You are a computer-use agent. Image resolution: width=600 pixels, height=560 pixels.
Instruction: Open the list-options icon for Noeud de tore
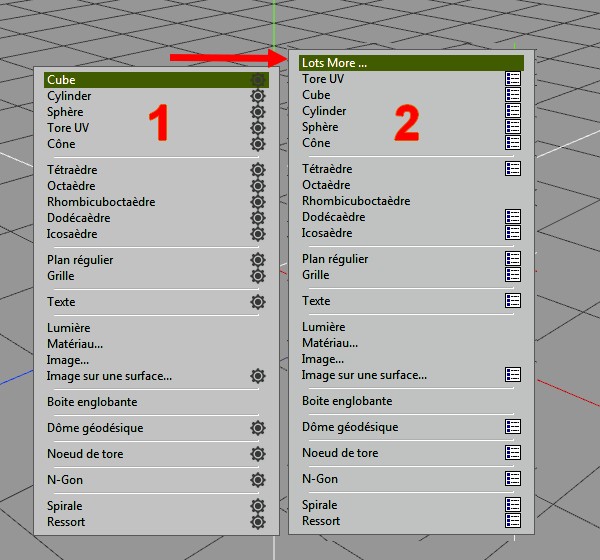click(x=513, y=453)
